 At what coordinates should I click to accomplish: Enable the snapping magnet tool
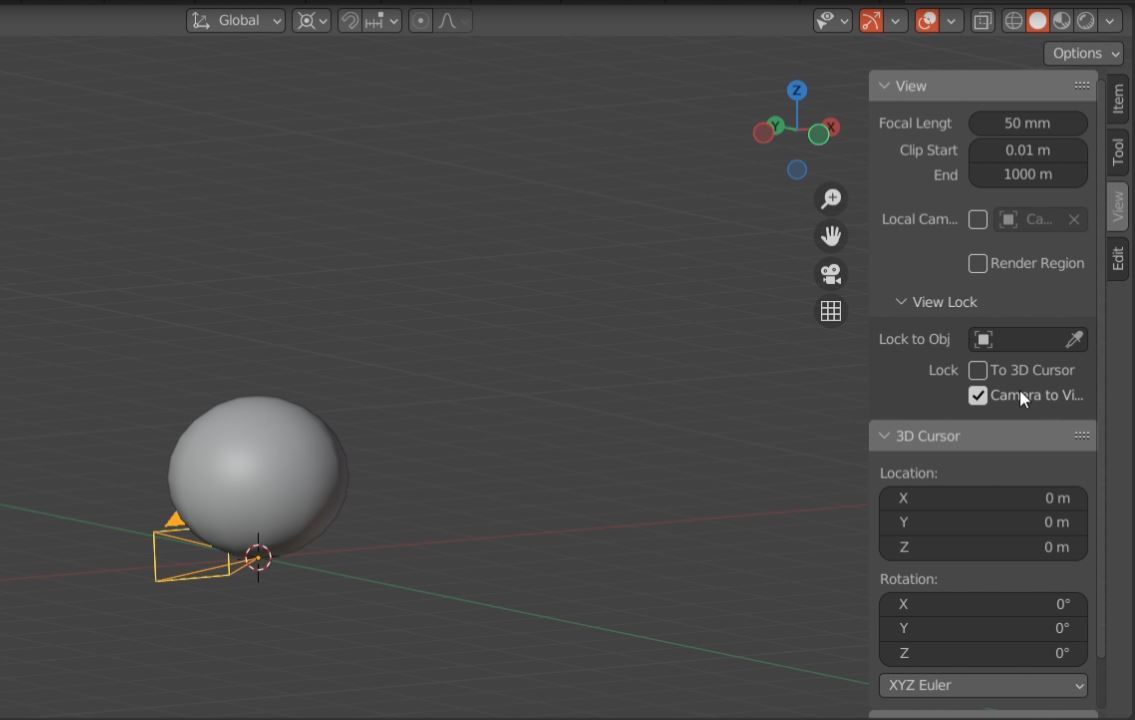tap(350, 20)
